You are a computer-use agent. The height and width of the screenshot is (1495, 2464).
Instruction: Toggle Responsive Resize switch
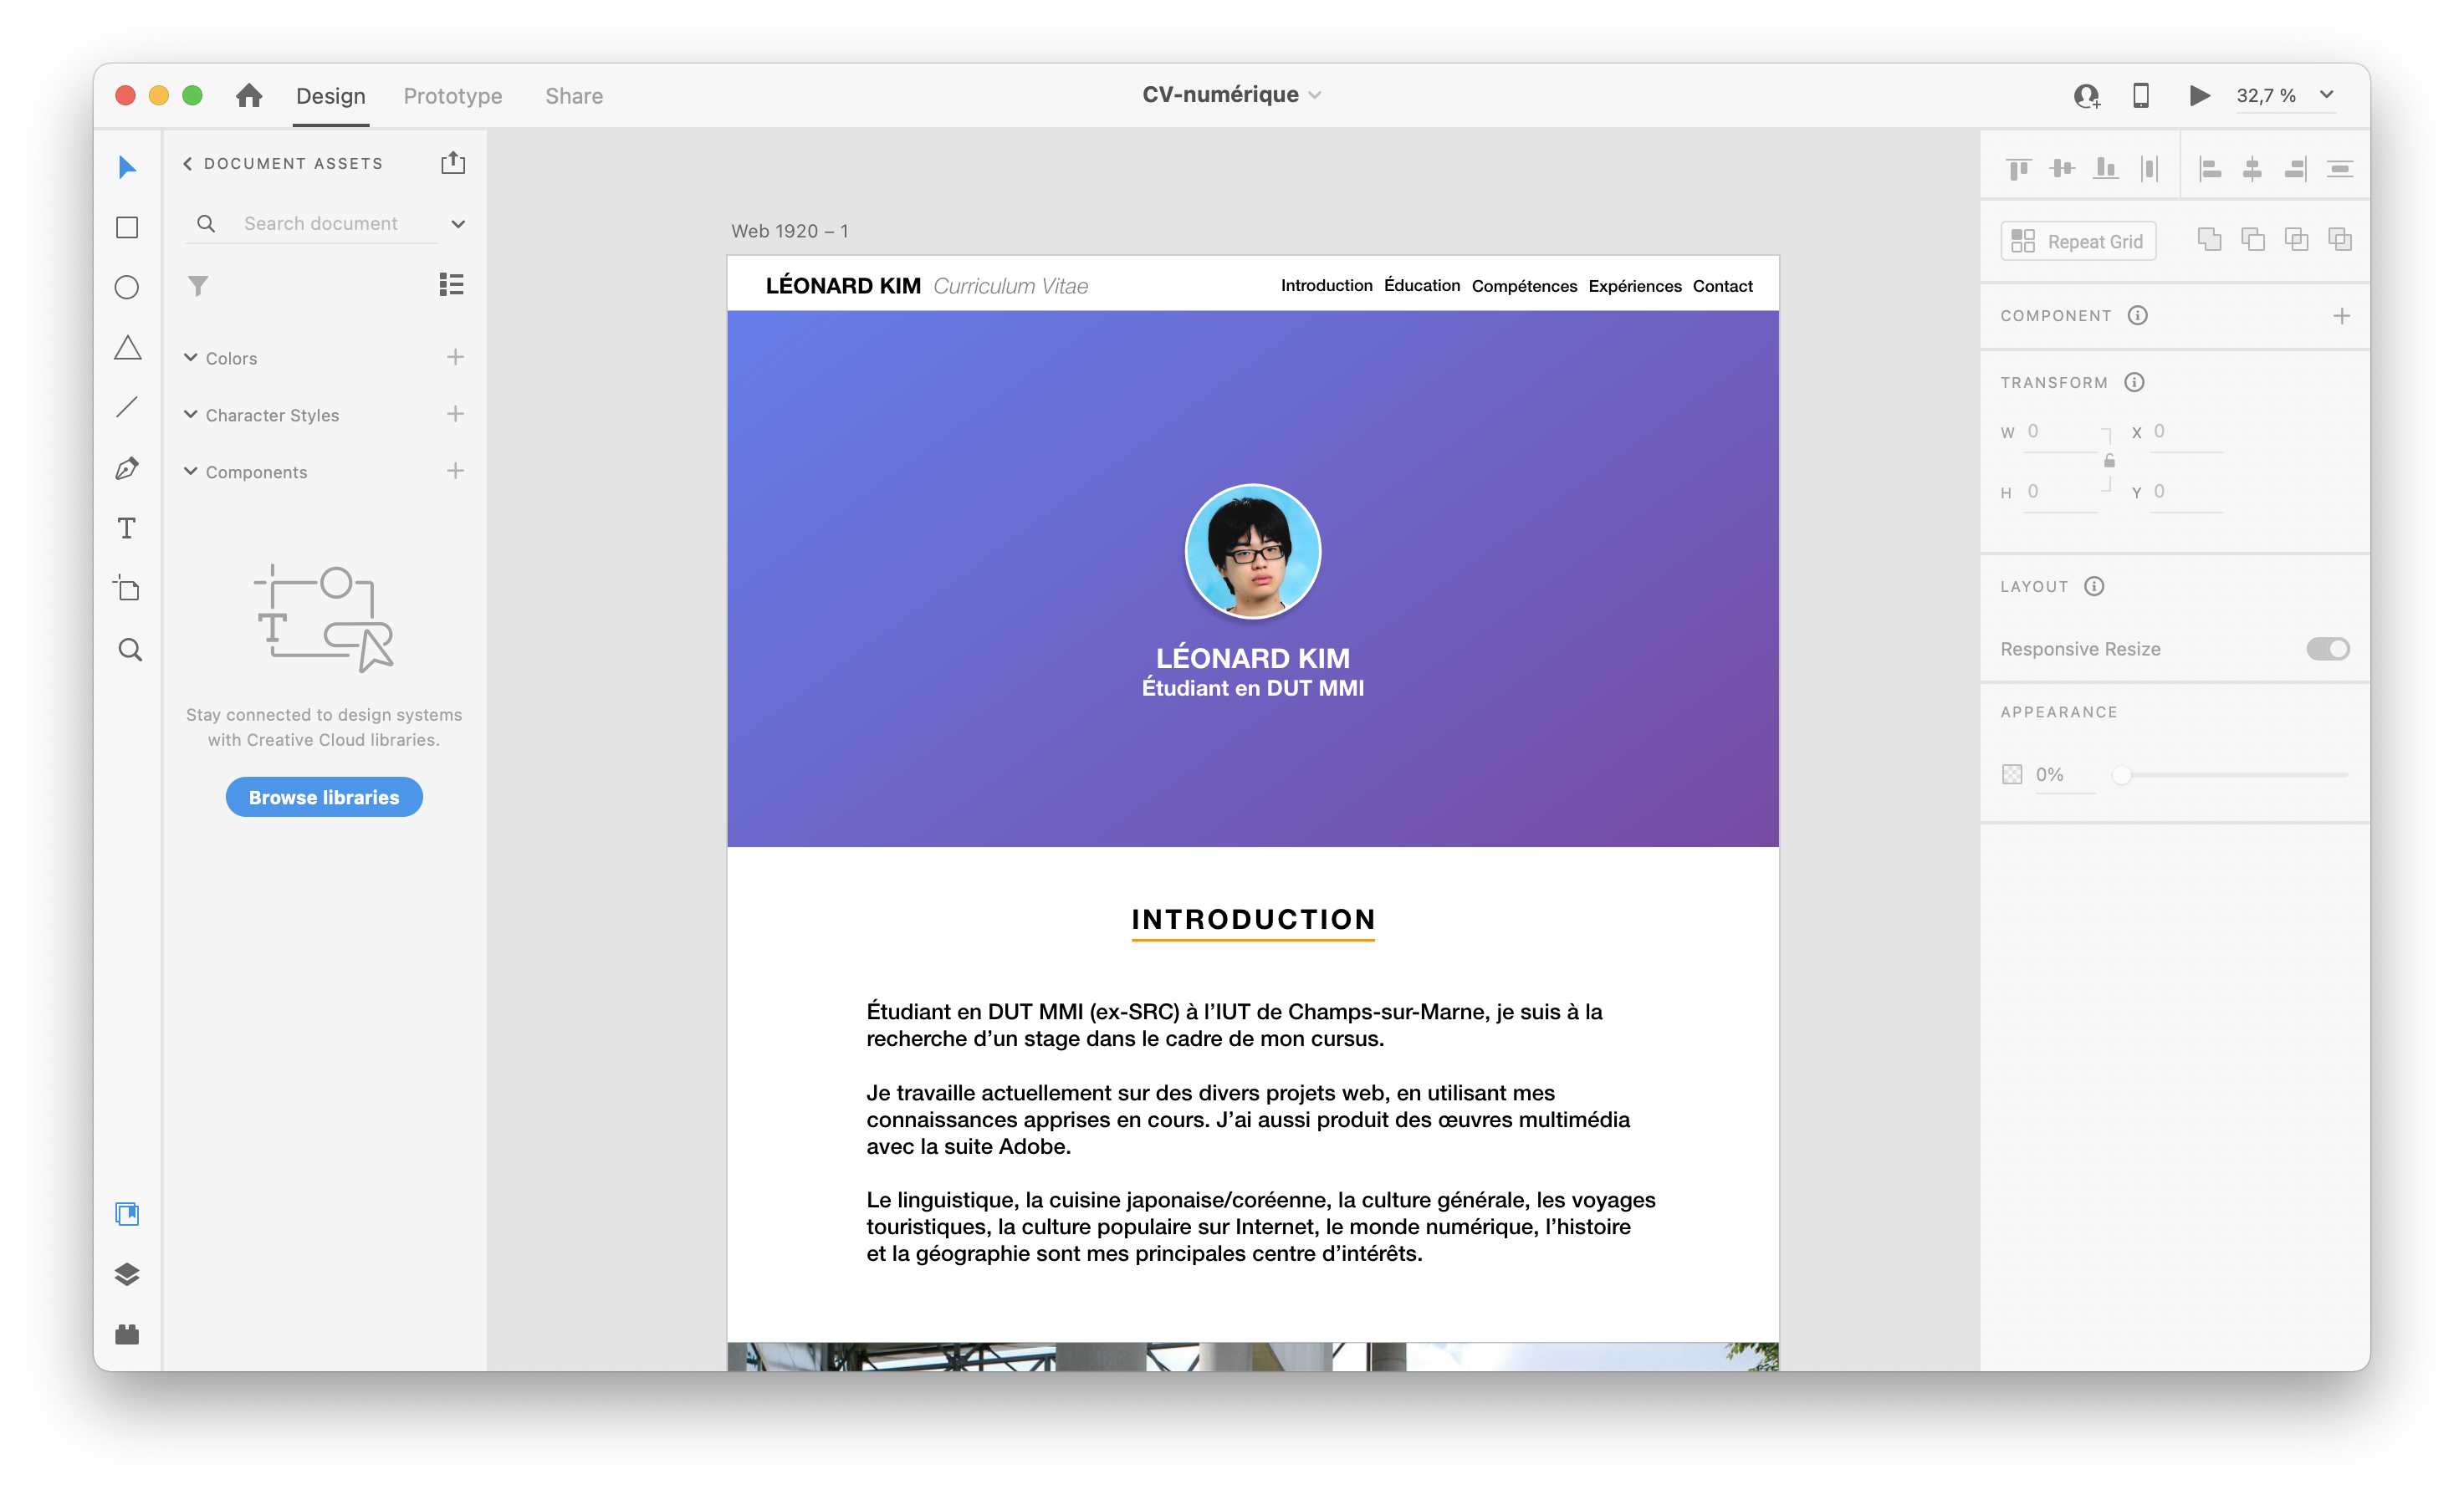point(2327,649)
